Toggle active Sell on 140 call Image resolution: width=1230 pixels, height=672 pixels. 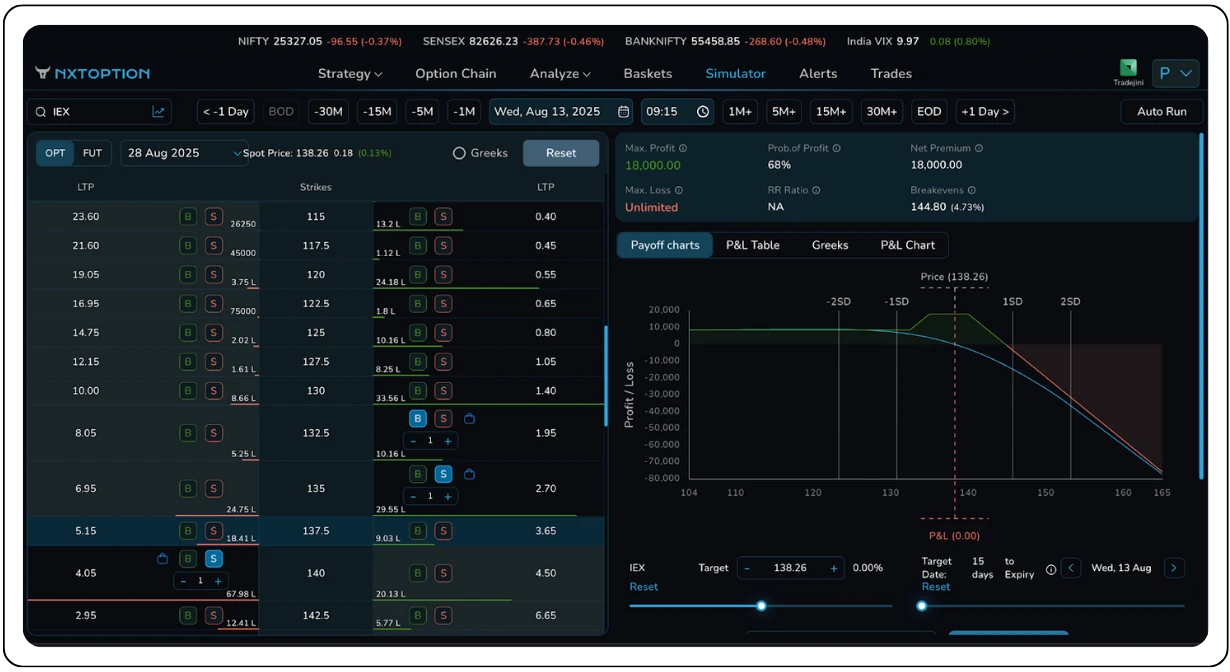pos(213,559)
